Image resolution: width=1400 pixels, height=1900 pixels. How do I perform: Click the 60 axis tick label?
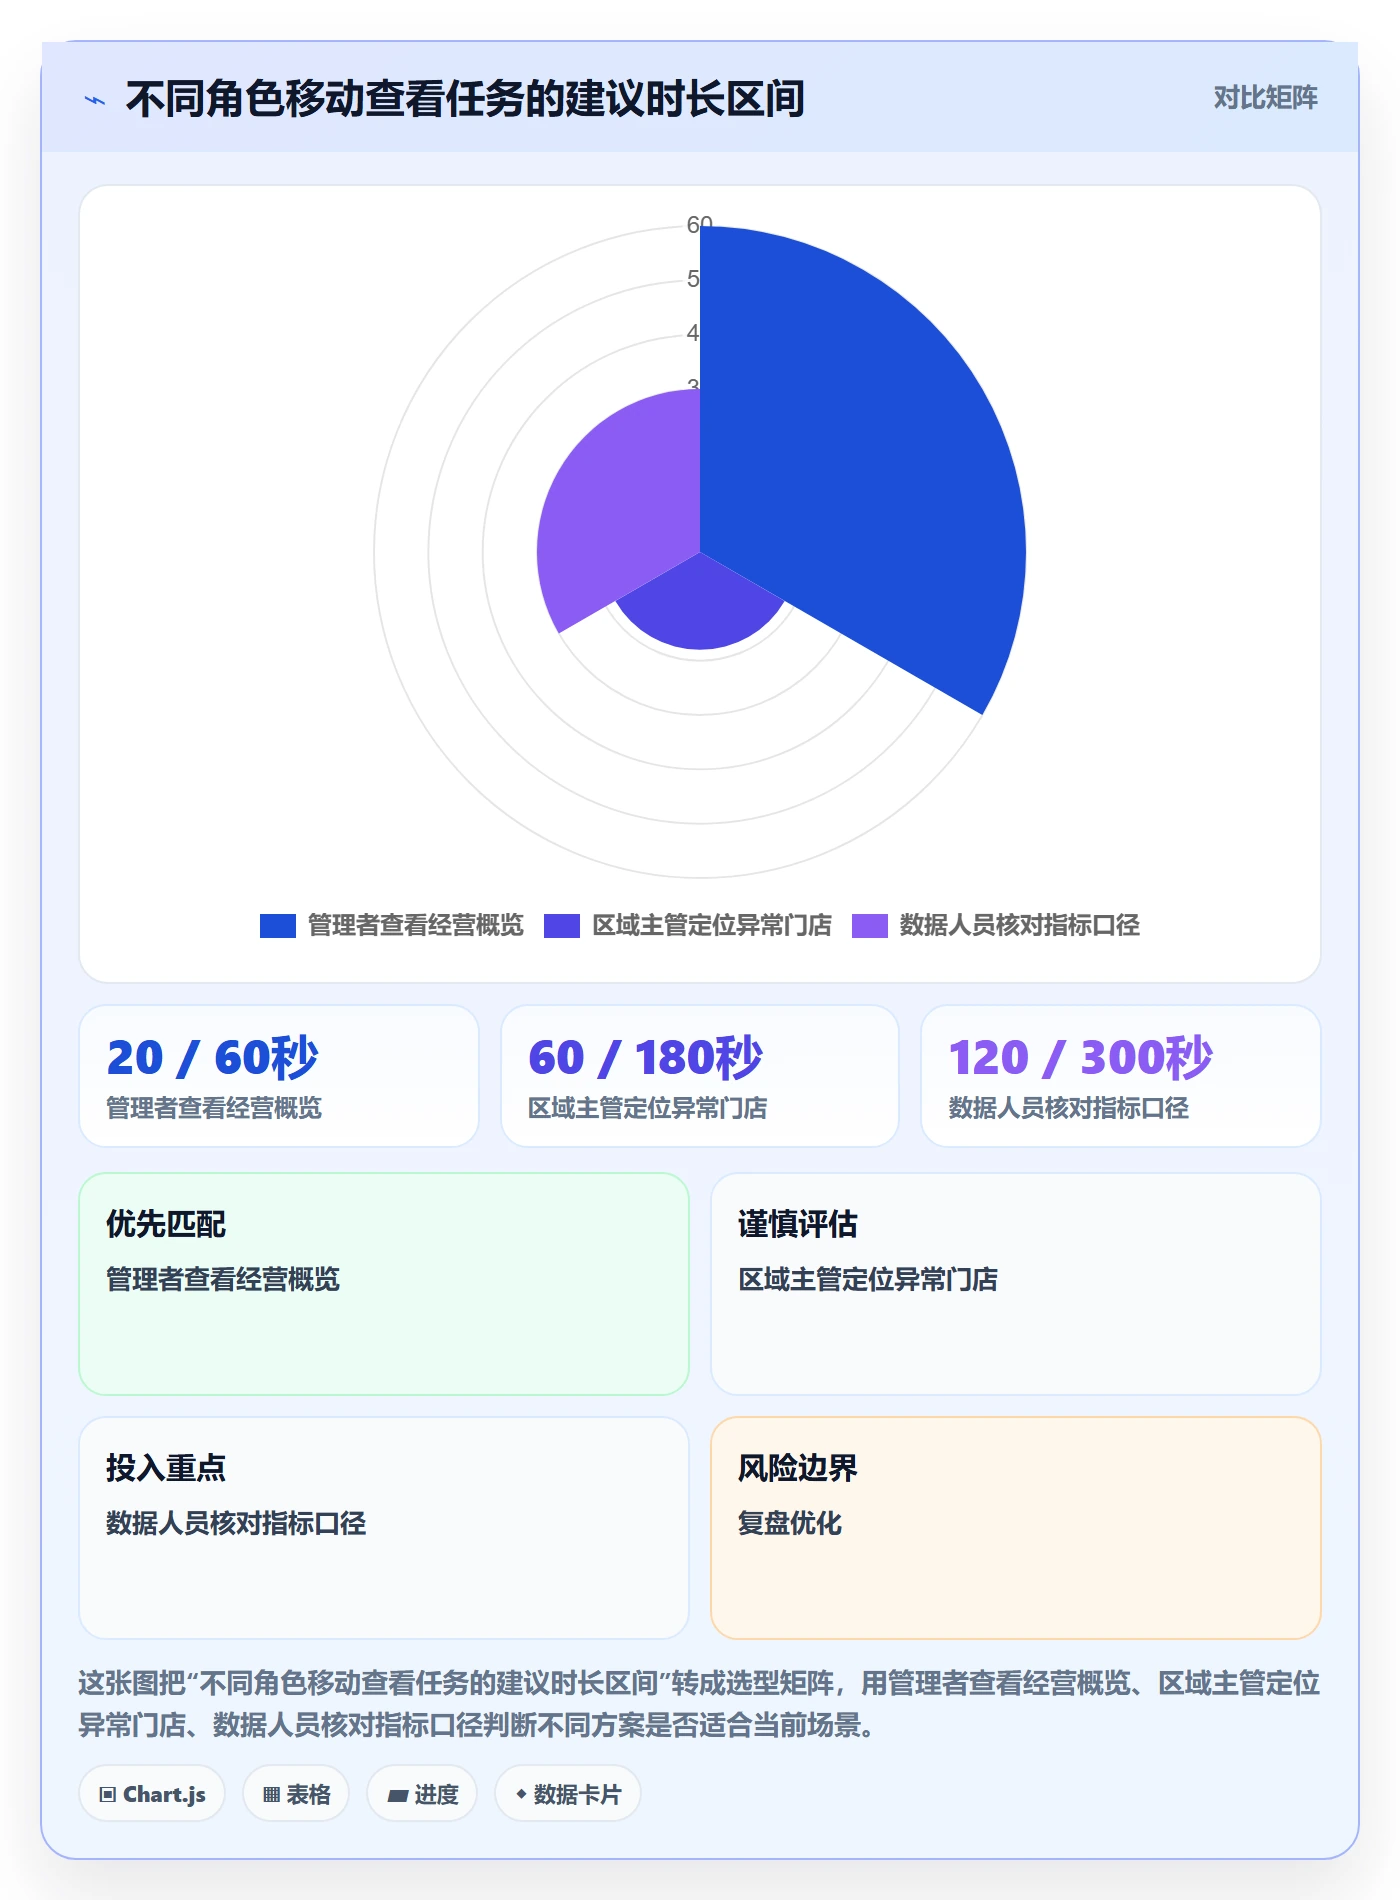[699, 224]
